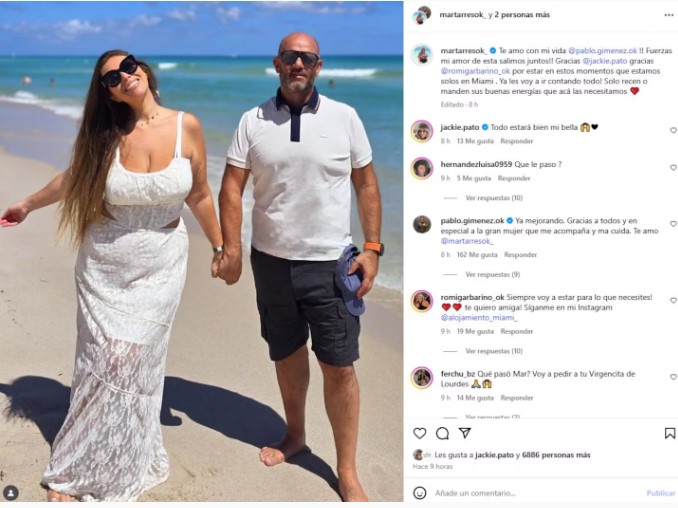Open romigarbarino_ok's profile picture
This screenshot has height=508, width=678.
click(422, 301)
